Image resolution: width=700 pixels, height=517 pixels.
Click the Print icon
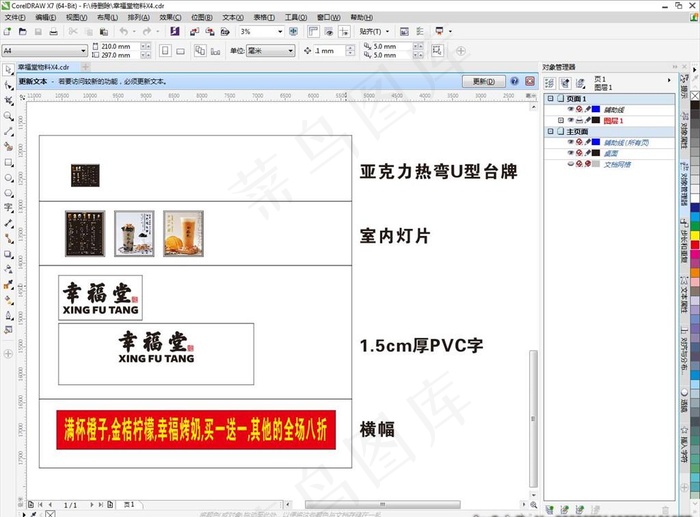click(53, 32)
